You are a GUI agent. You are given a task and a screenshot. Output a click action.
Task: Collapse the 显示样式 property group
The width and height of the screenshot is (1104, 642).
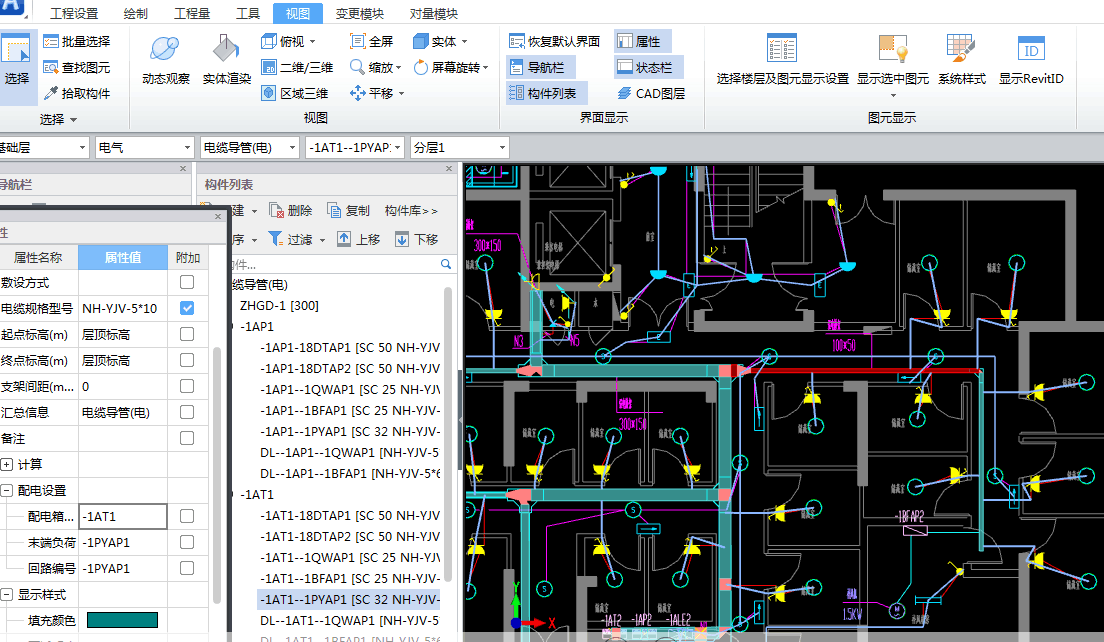click(x=7, y=595)
